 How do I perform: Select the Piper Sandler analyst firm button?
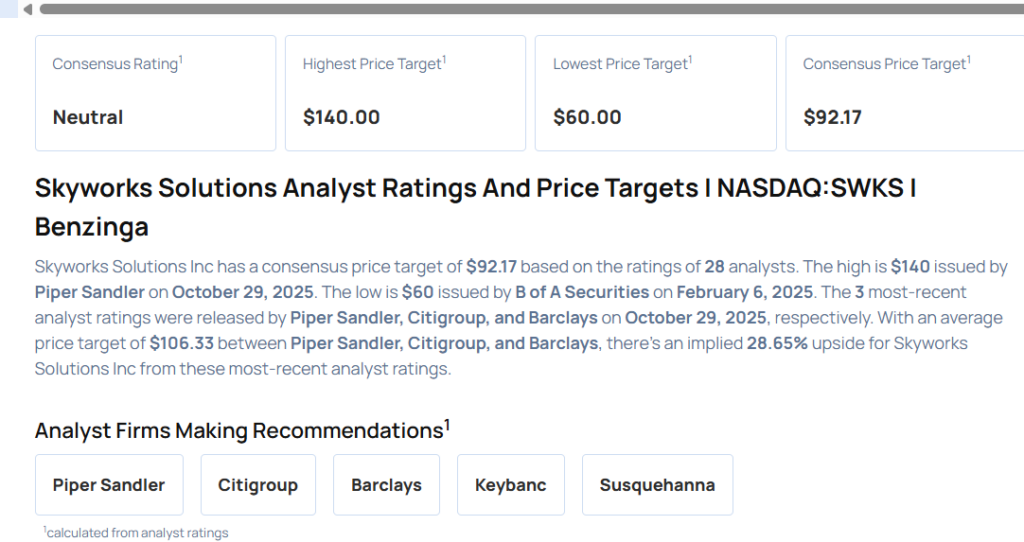click(109, 485)
